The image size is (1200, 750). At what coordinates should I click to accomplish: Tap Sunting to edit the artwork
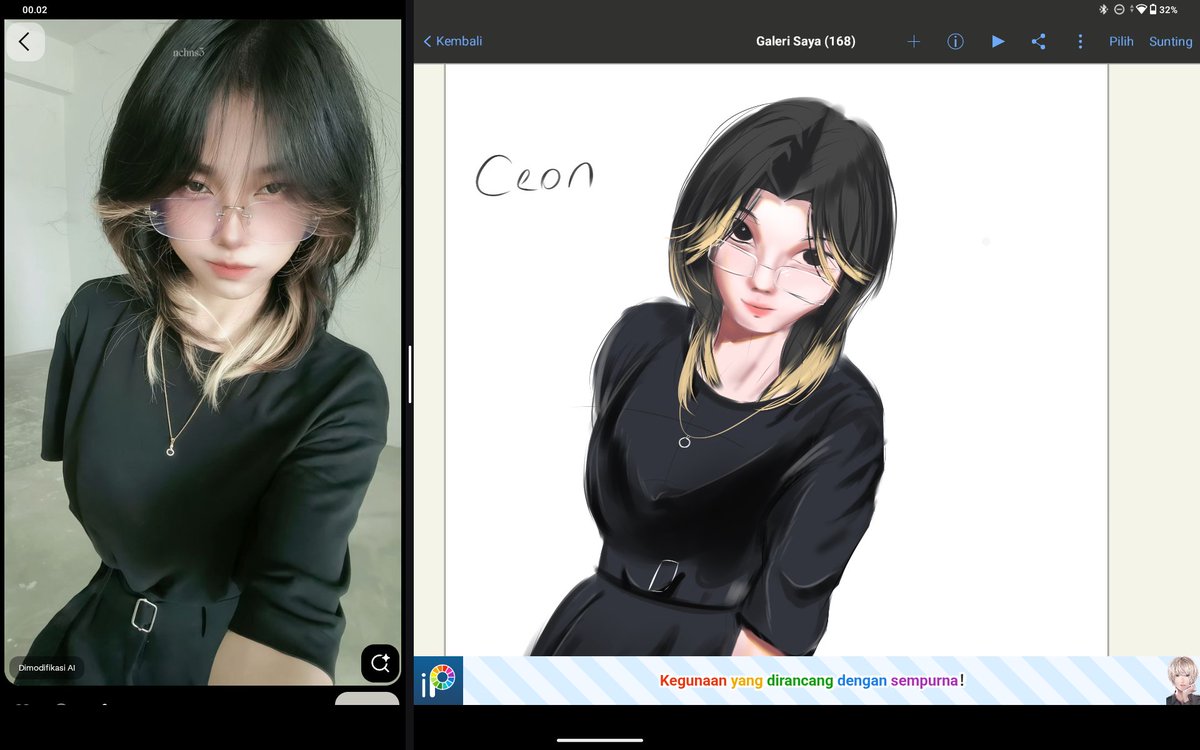(x=1170, y=41)
